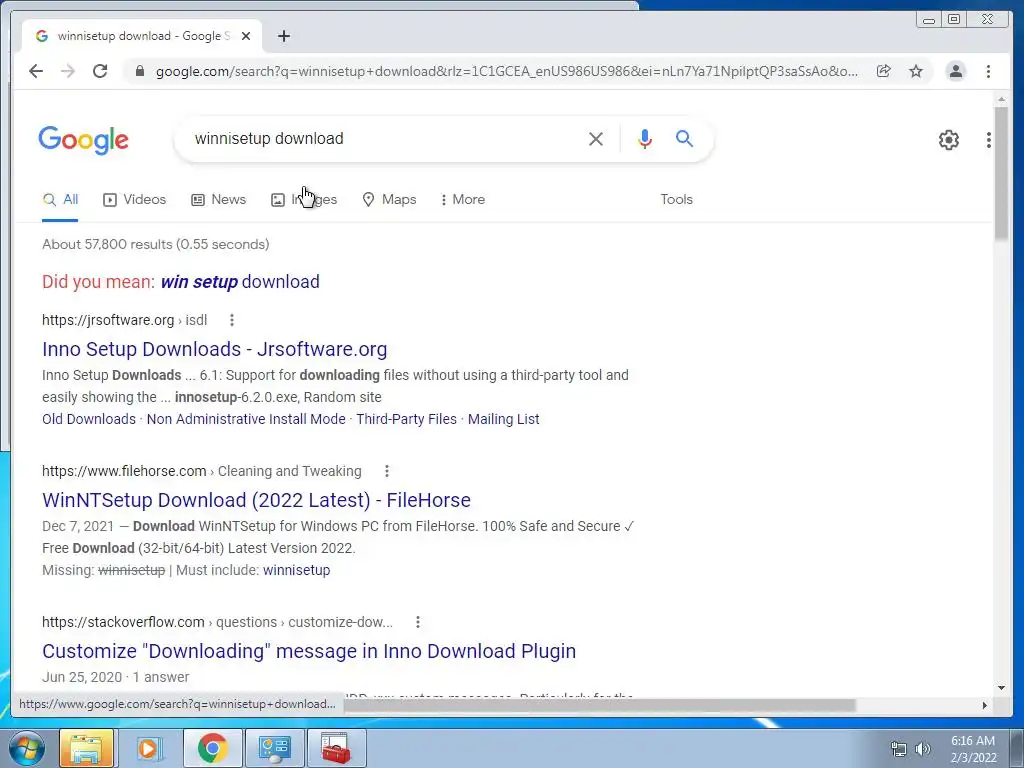The height and width of the screenshot is (768, 1024).
Task: Click the volume speaker tray icon
Action: pos(923,749)
